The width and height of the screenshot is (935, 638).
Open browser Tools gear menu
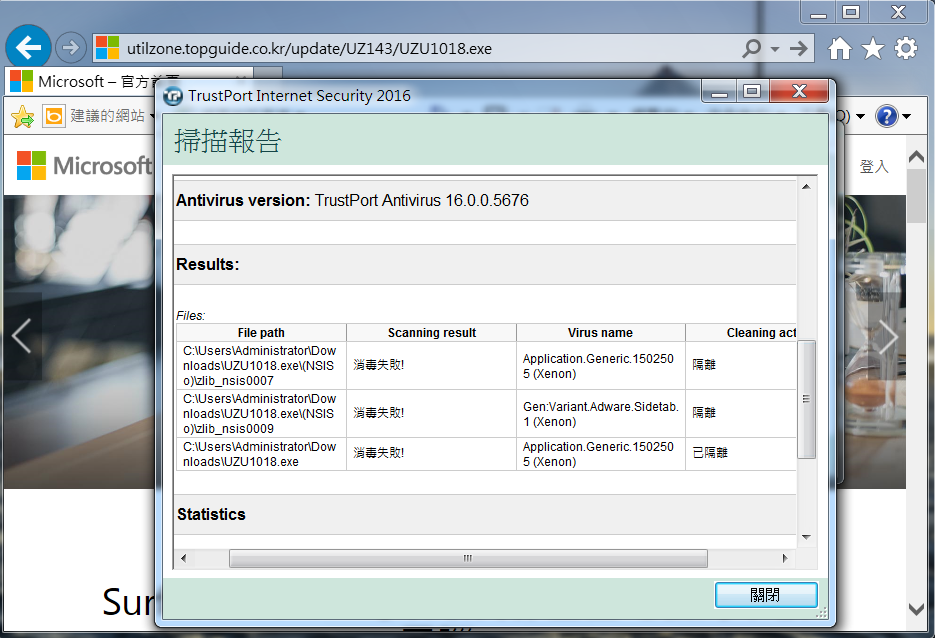[906, 48]
